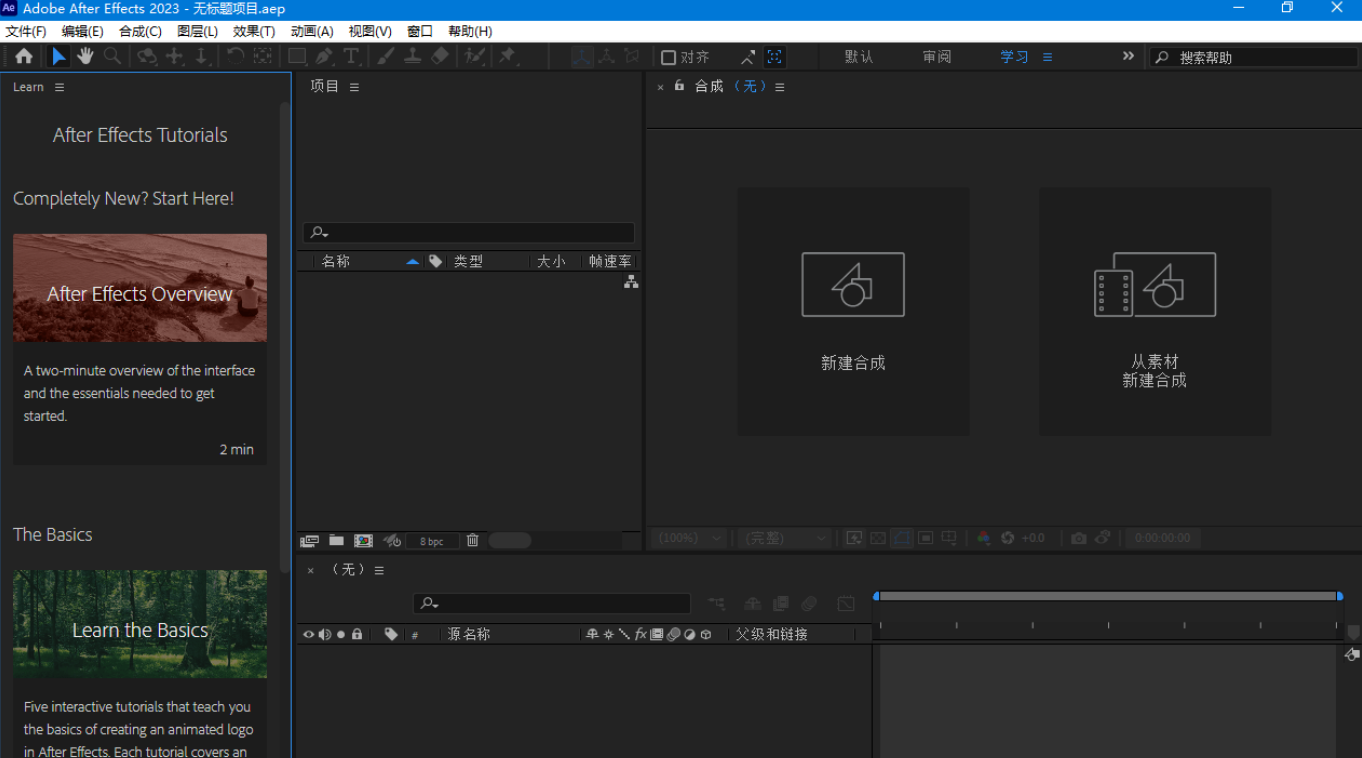
Task: Toggle the video eye column header in timeline
Action: pos(309,634)
